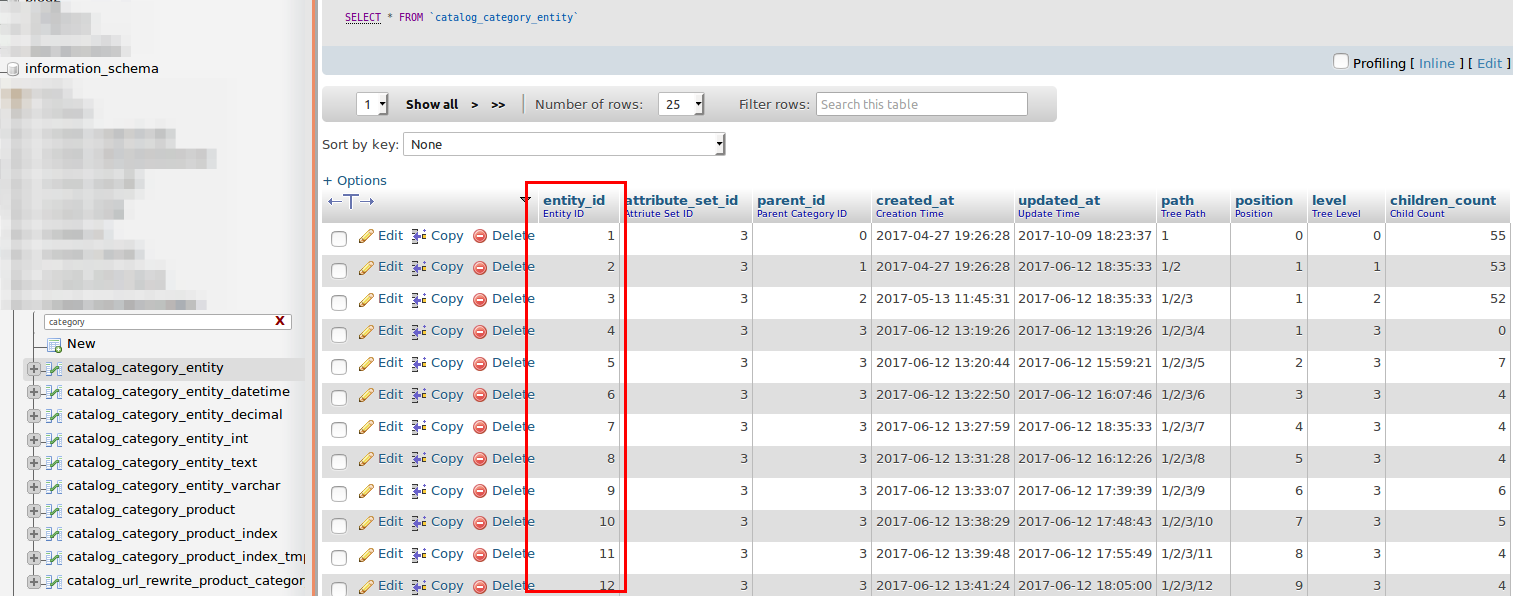Enable the Profiling checkbox

click(x=1341, y=62)
